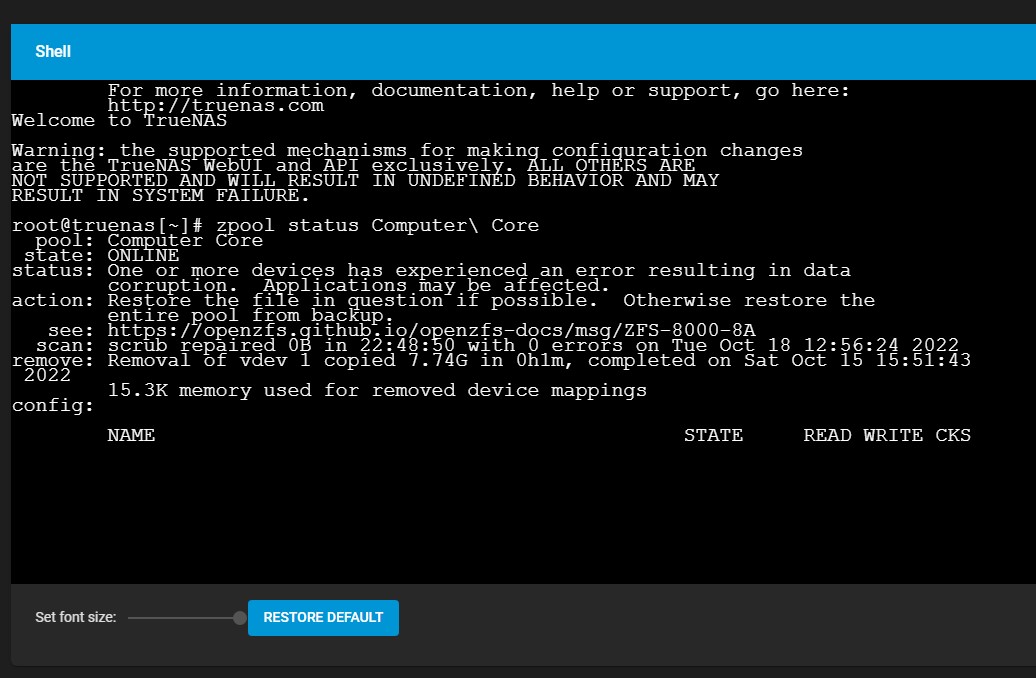Click the http://truenas.com link text

pyautogui.click(x=215, y=106)
